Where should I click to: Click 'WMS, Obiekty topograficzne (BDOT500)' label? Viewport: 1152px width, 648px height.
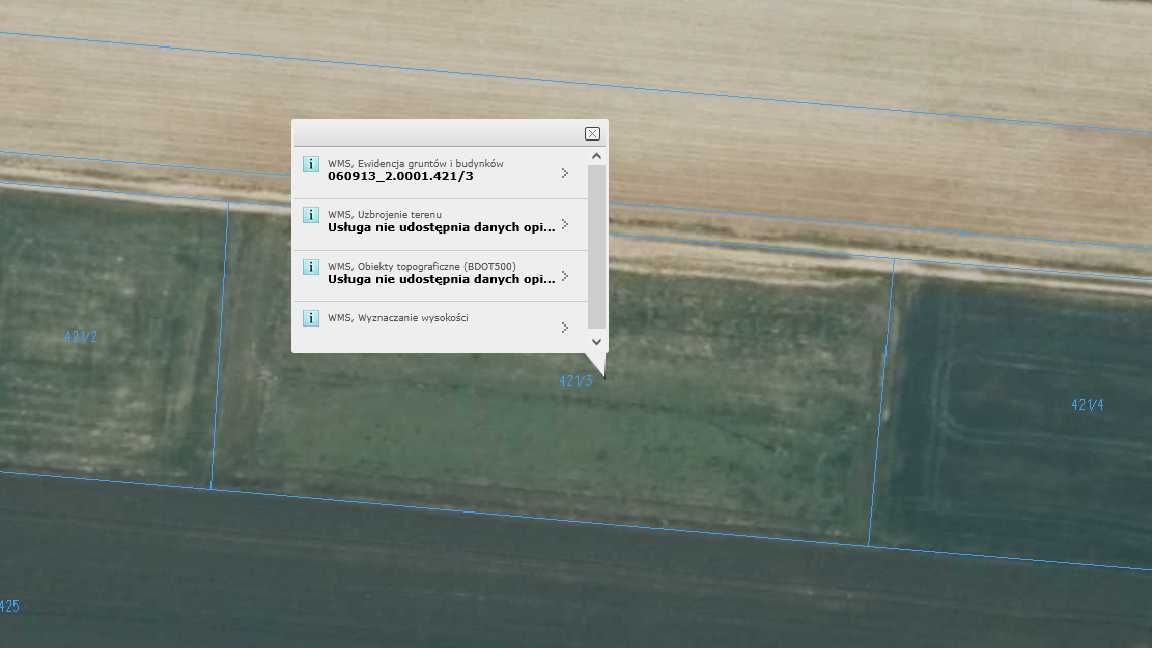(x=422, y=266)
